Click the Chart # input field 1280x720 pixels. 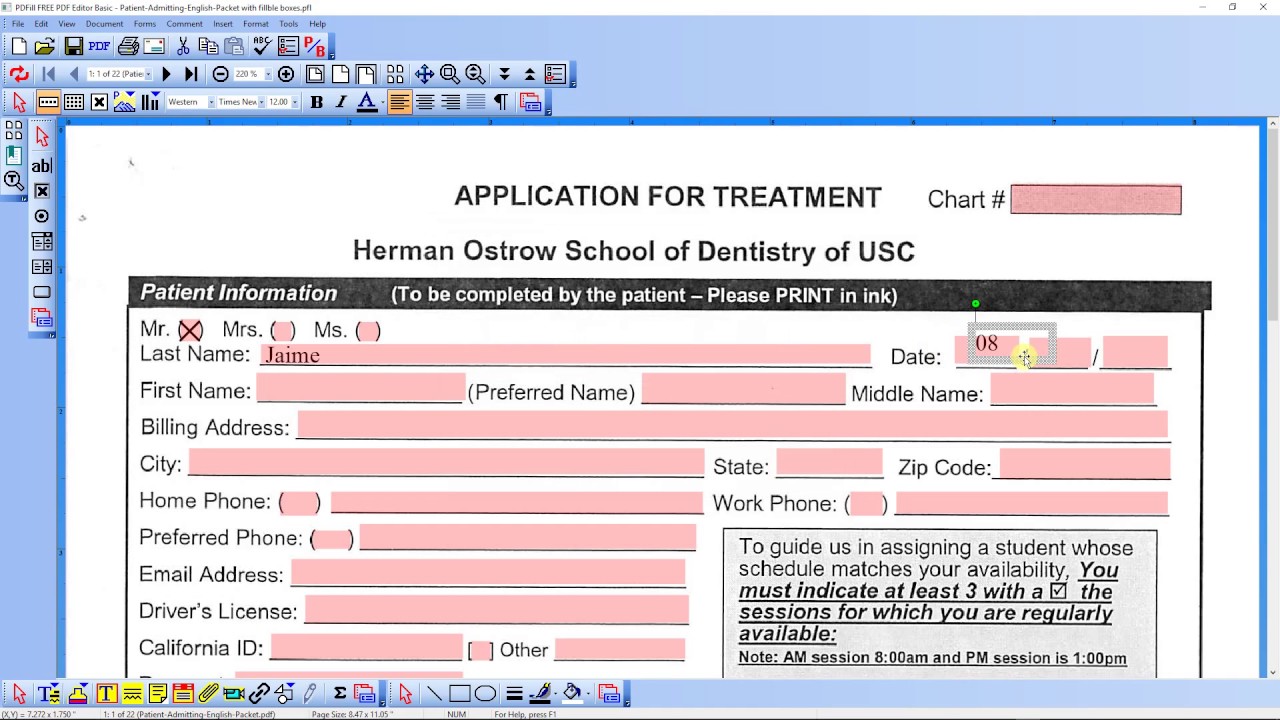[1096, 200]
